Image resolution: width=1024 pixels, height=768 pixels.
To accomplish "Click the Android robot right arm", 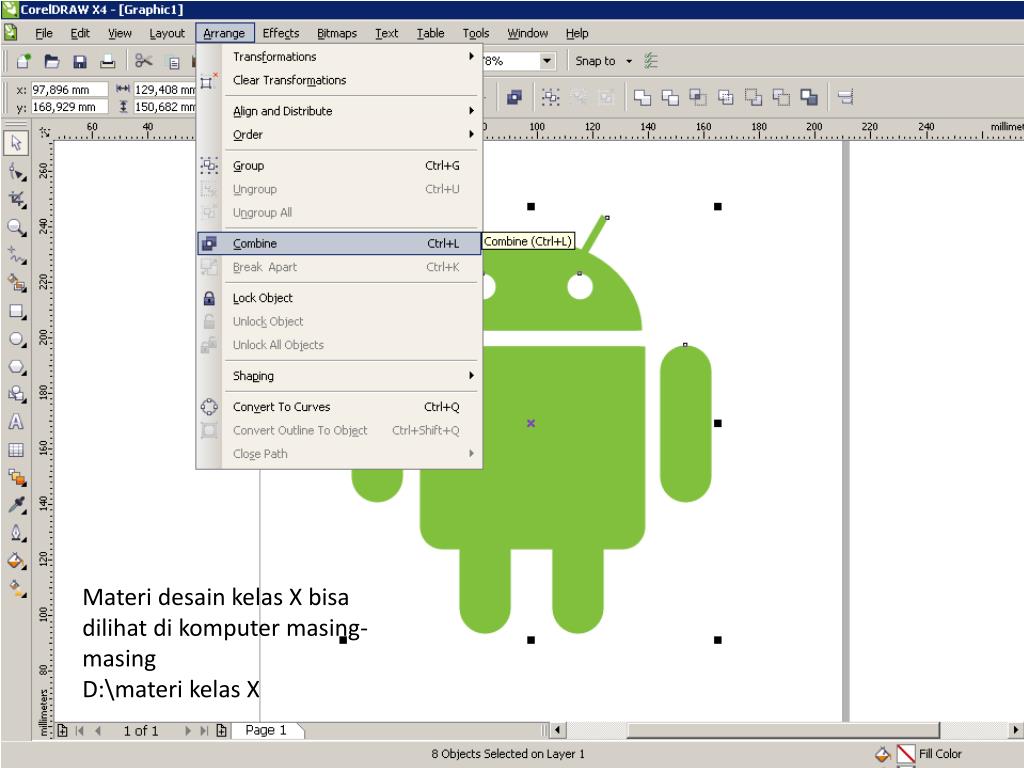I will (x=685, y=424).
